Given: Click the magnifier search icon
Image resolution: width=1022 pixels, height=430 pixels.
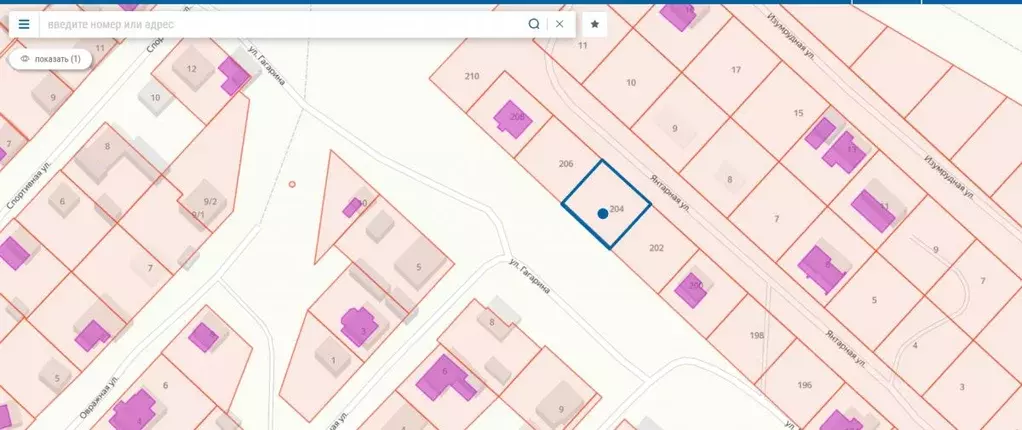Looking at the screenshot, I should 534,24.
